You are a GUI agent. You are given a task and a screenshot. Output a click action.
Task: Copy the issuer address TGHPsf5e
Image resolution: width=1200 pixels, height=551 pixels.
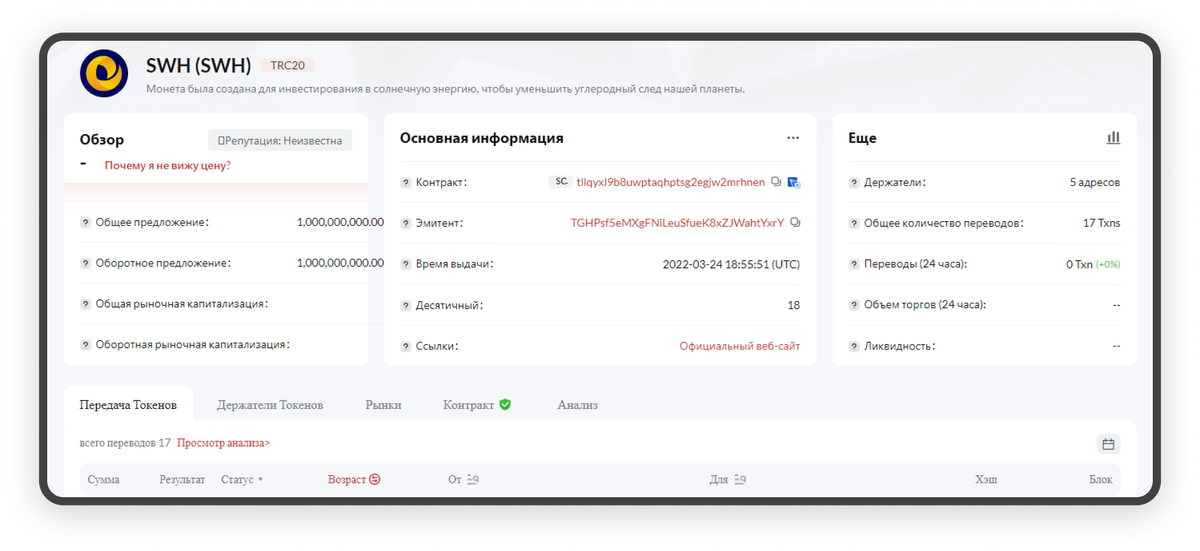coord(795,223)
